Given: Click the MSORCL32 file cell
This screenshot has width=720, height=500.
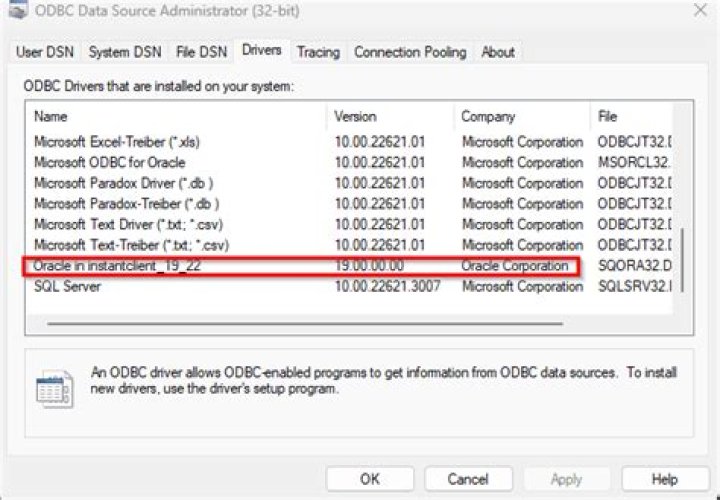Looking at the screenshot, I should point(634,163).
